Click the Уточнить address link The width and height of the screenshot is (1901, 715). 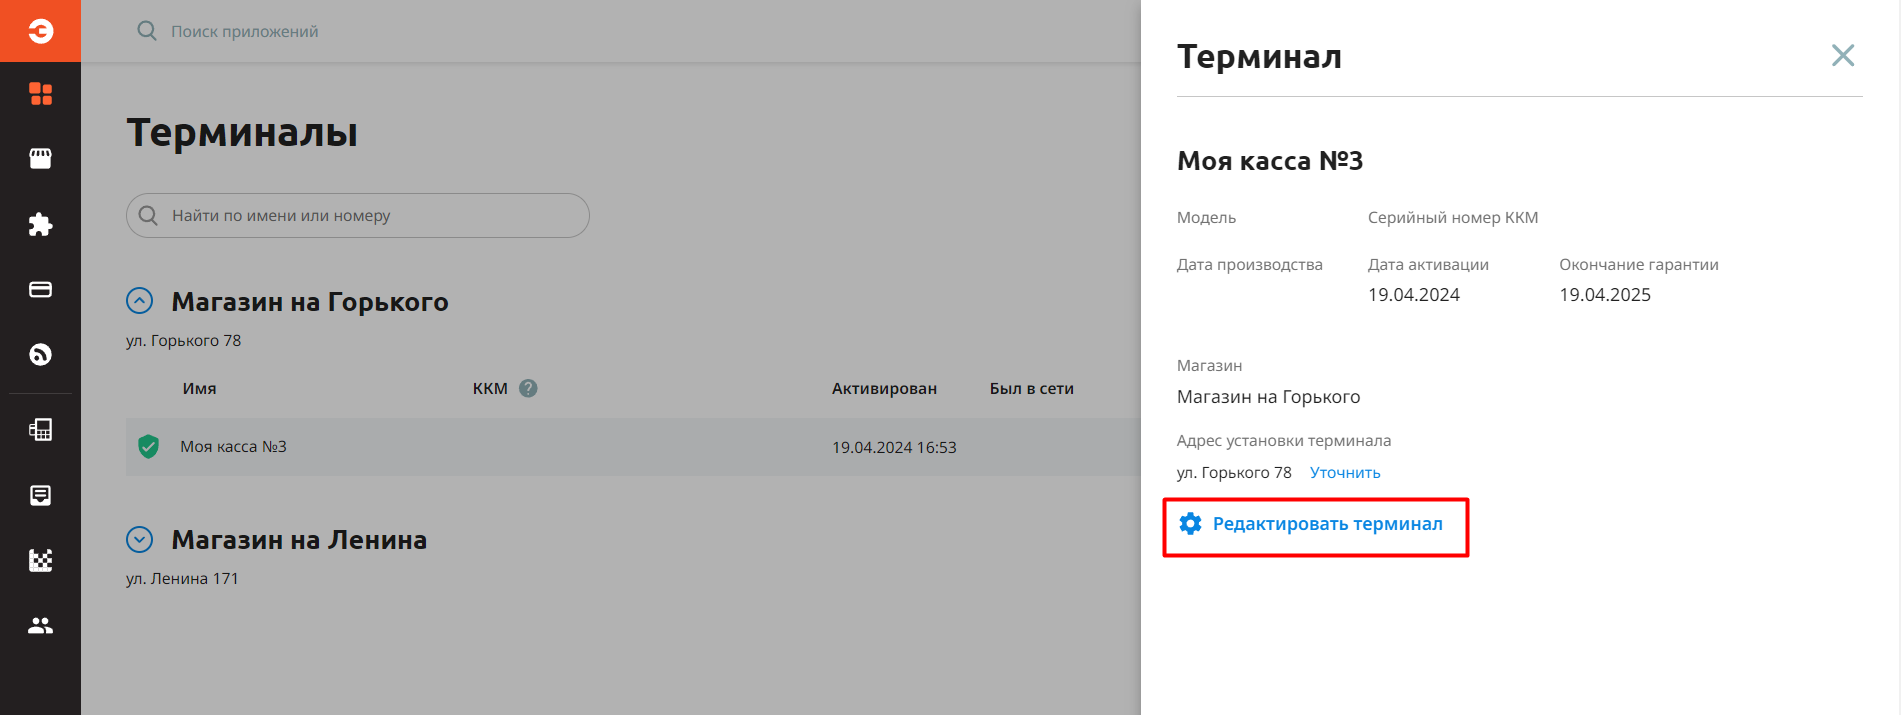tap(1345, 473)
